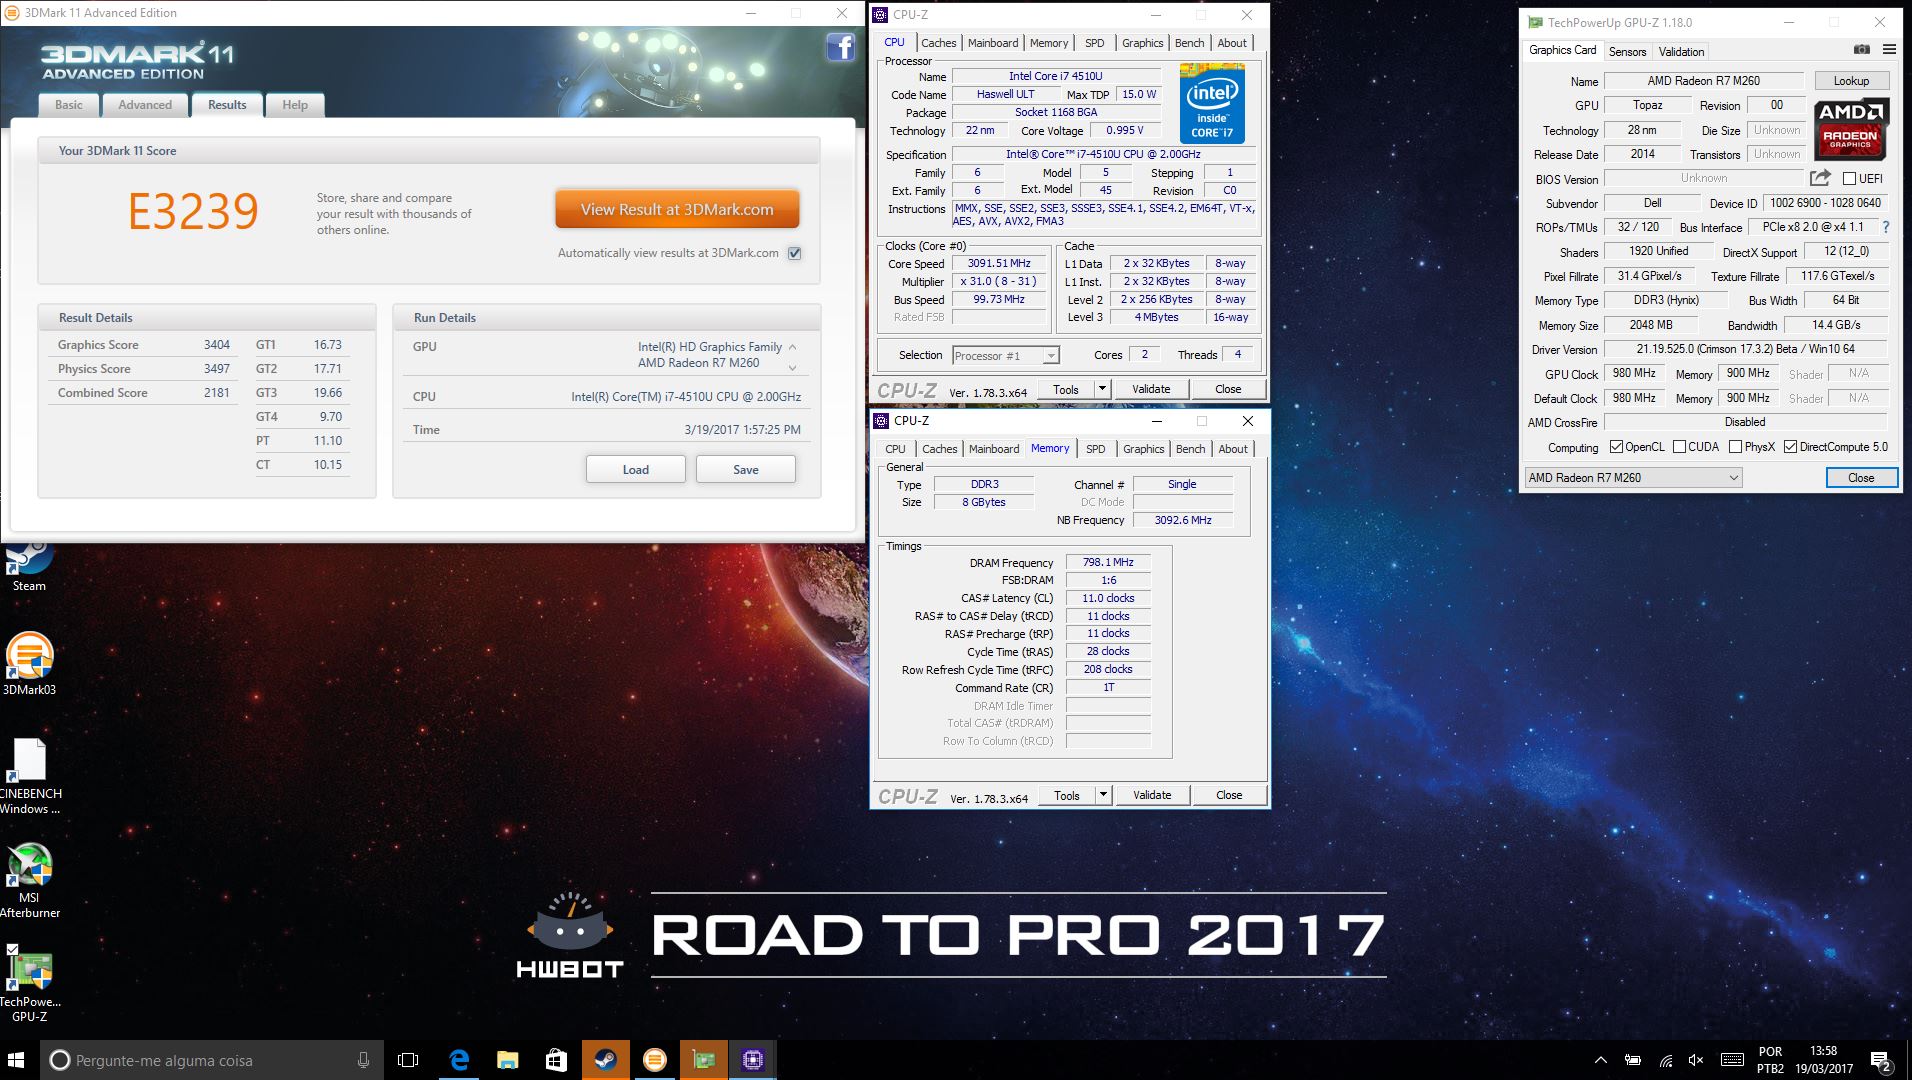Click taskbar clock showing 13:58
The height and width of the screenshot is (1080, 1912).
1823,1060
